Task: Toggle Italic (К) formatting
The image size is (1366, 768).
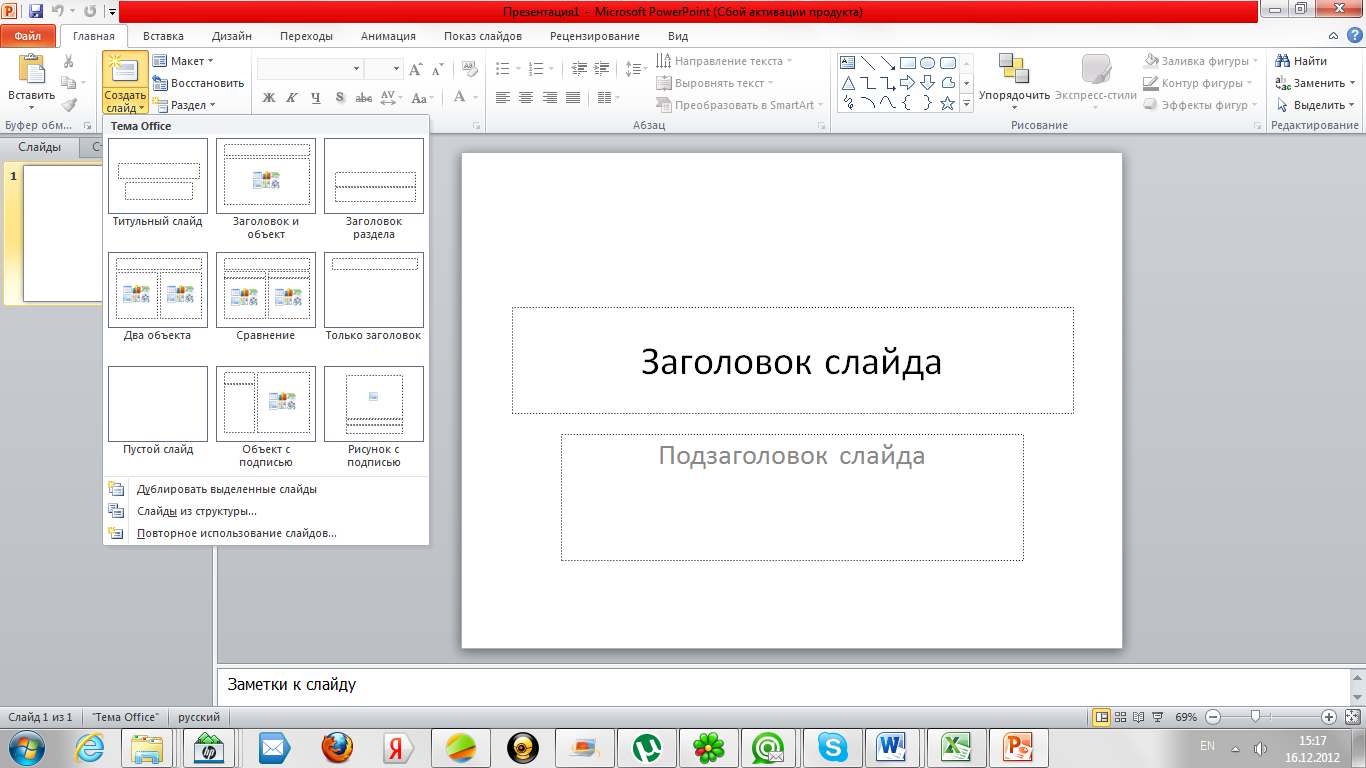Action: pyautogui.click(x=292, y=98)
